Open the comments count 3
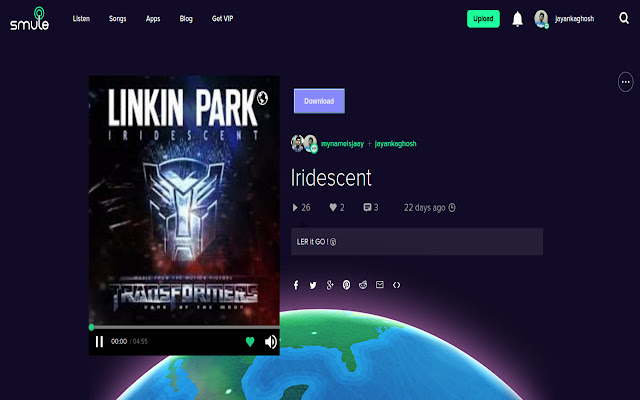 click(x=371, y=208)
